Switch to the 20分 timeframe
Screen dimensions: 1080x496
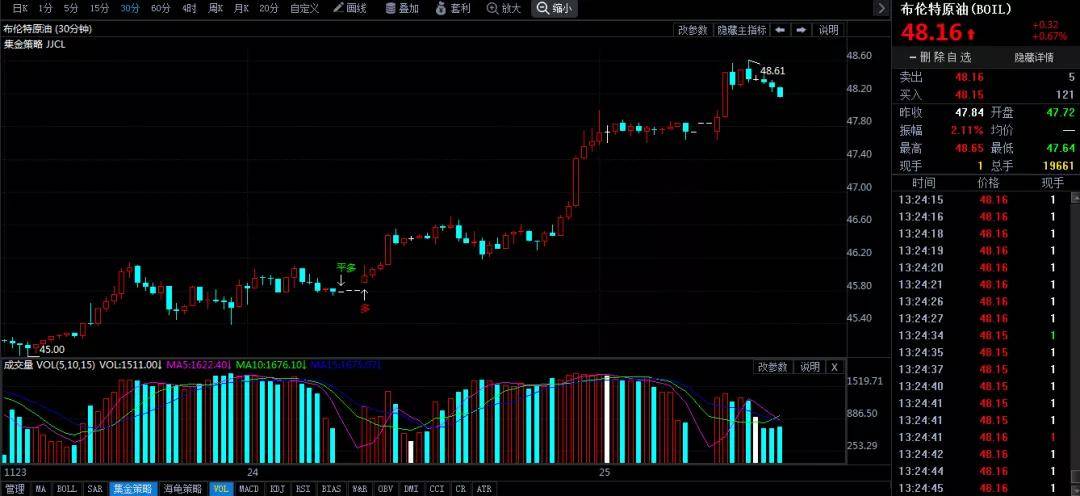269,8
